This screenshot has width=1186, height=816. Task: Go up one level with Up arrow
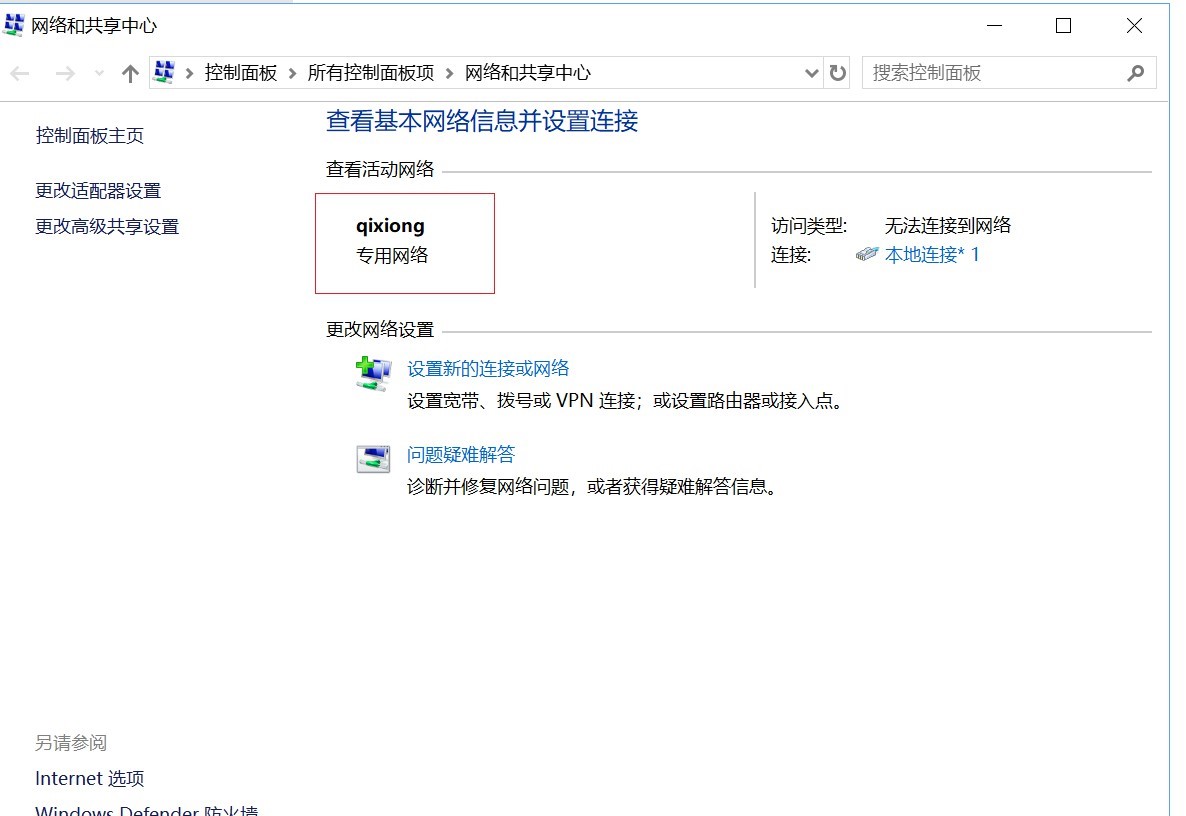[130, 73]
